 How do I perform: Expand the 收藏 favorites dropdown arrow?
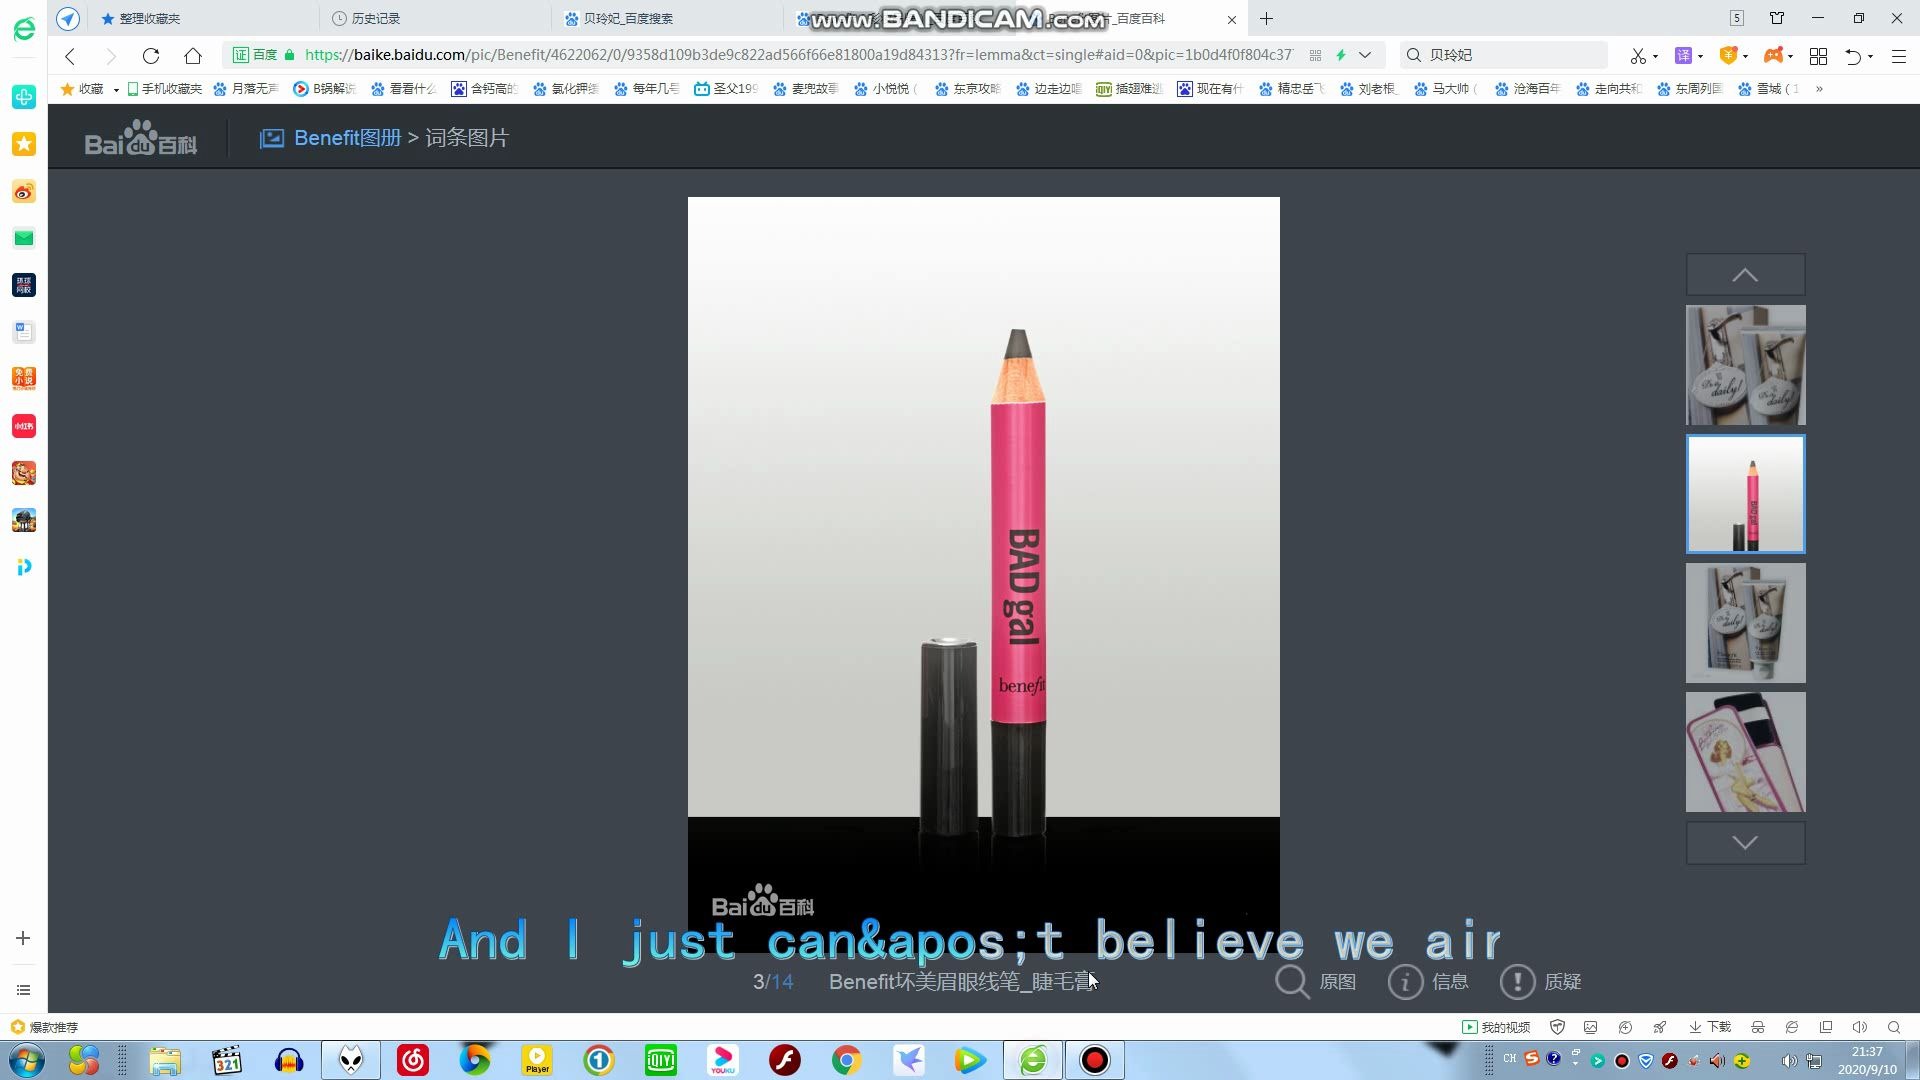(116, 90)
